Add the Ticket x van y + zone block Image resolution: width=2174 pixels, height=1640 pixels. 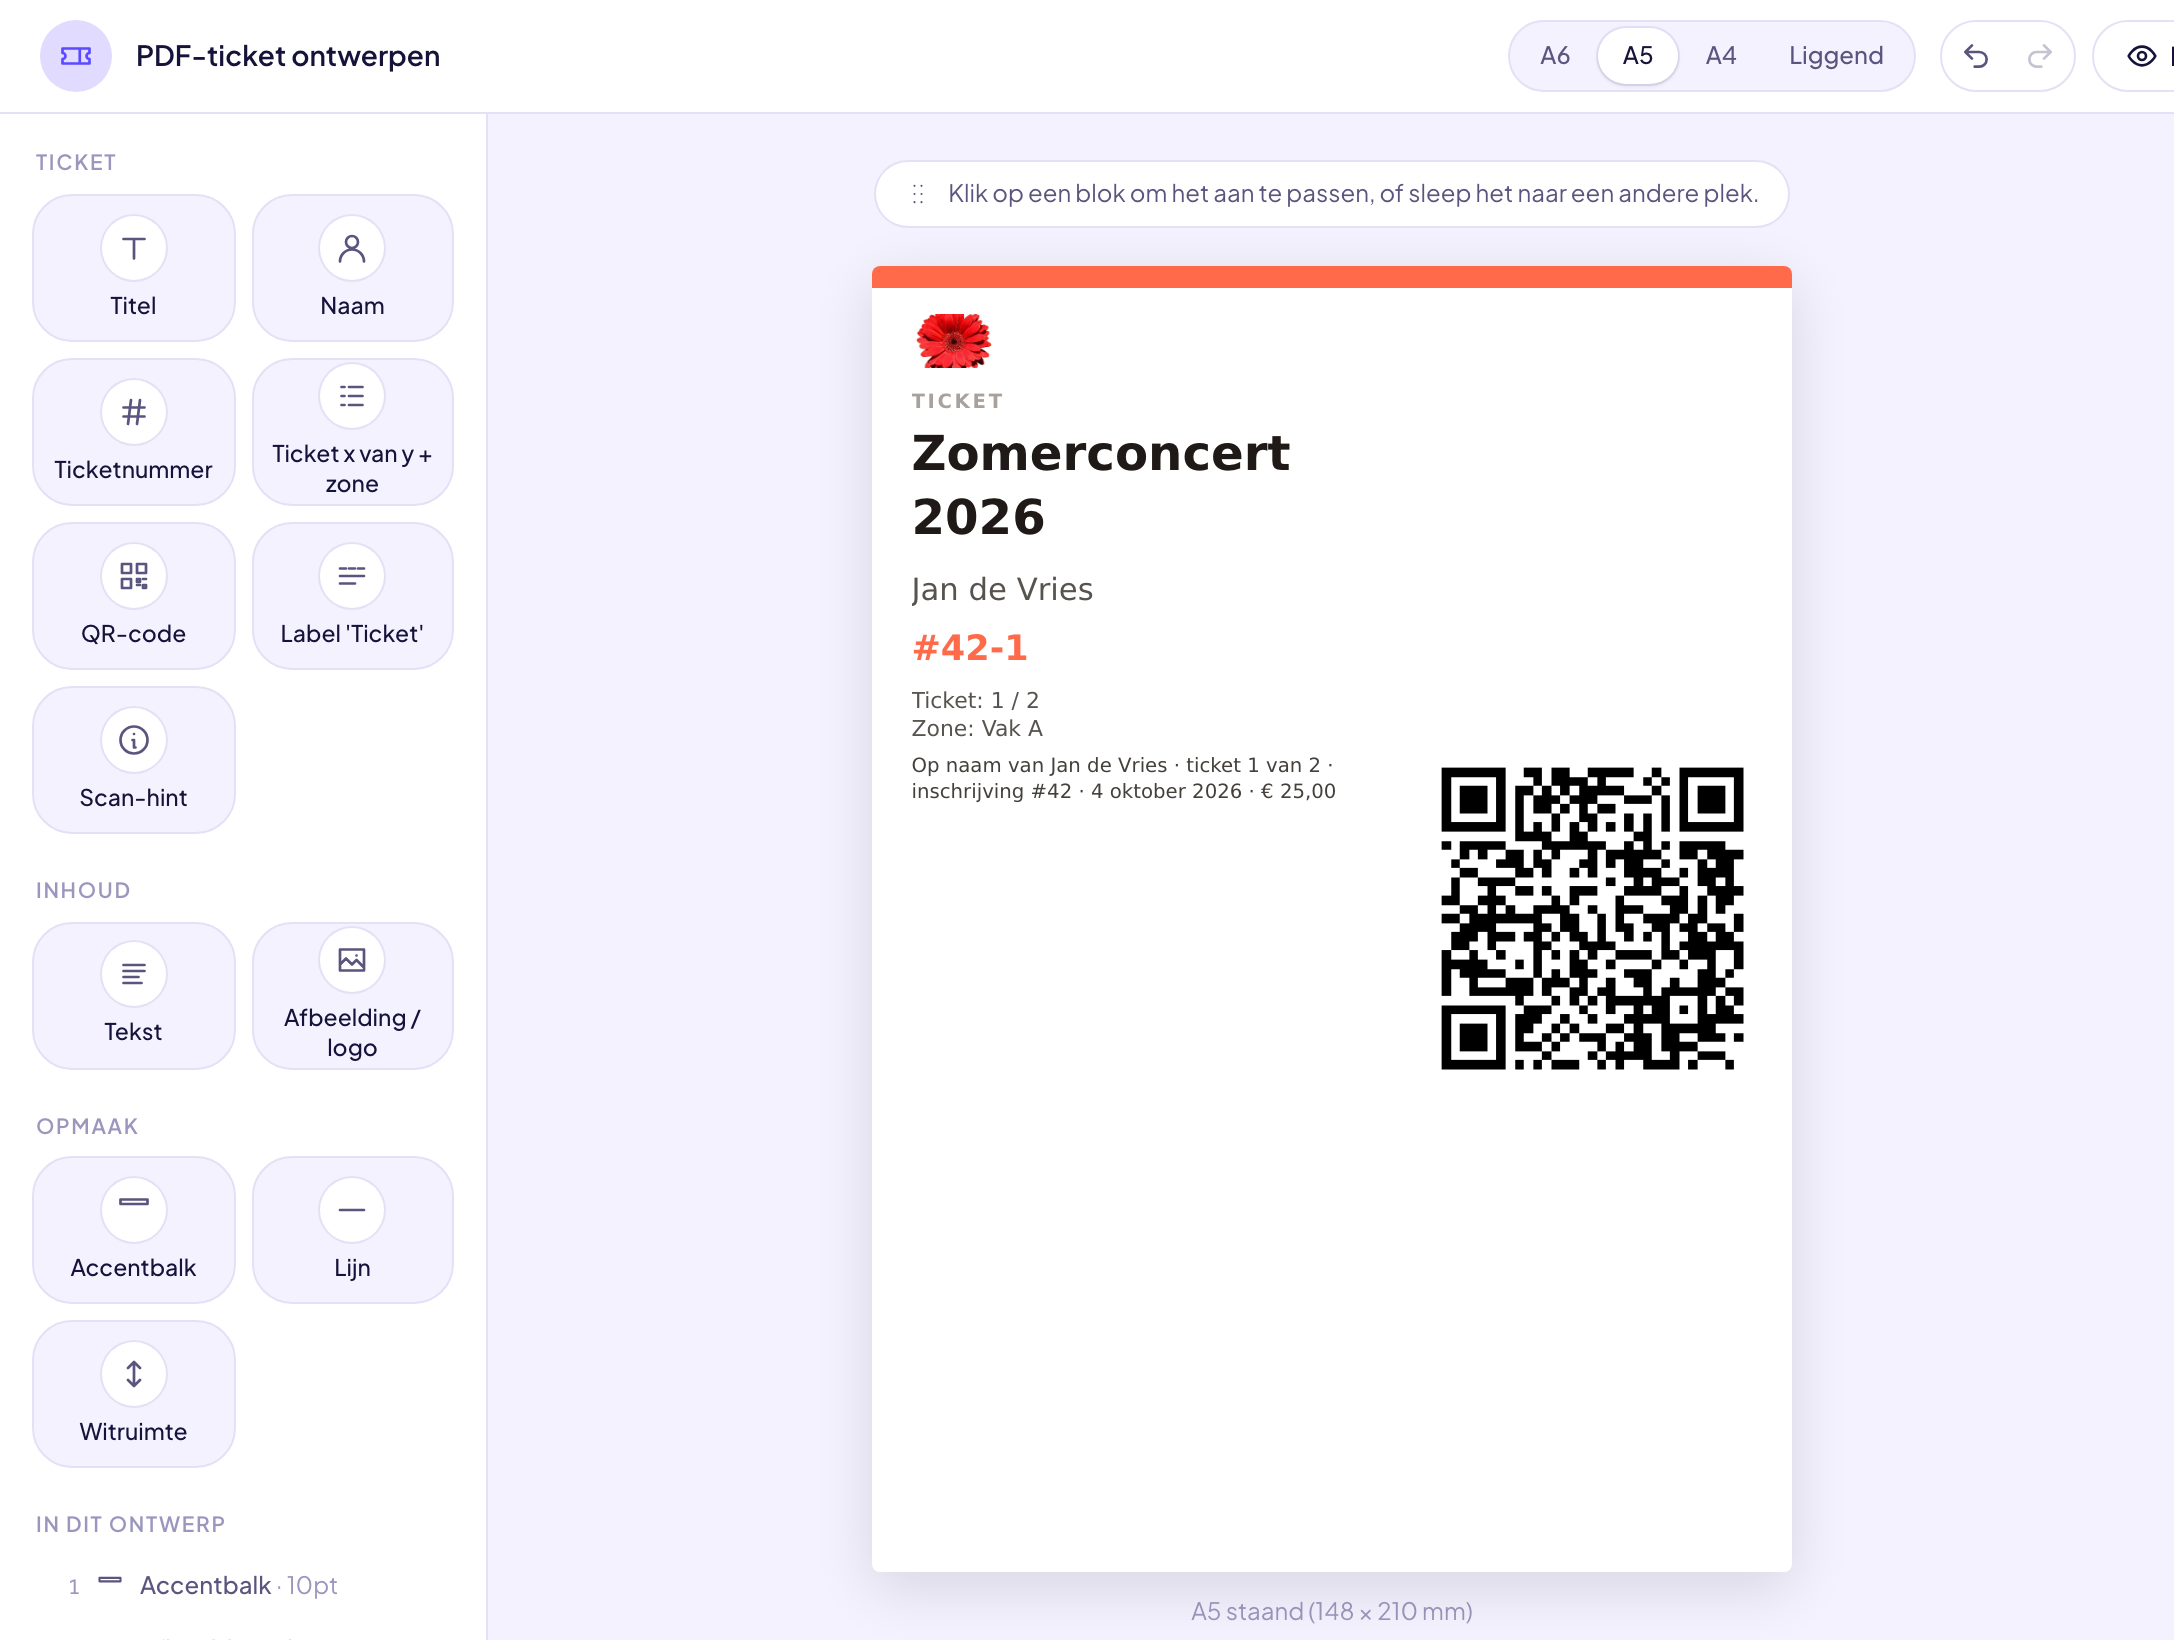[352, 432]
